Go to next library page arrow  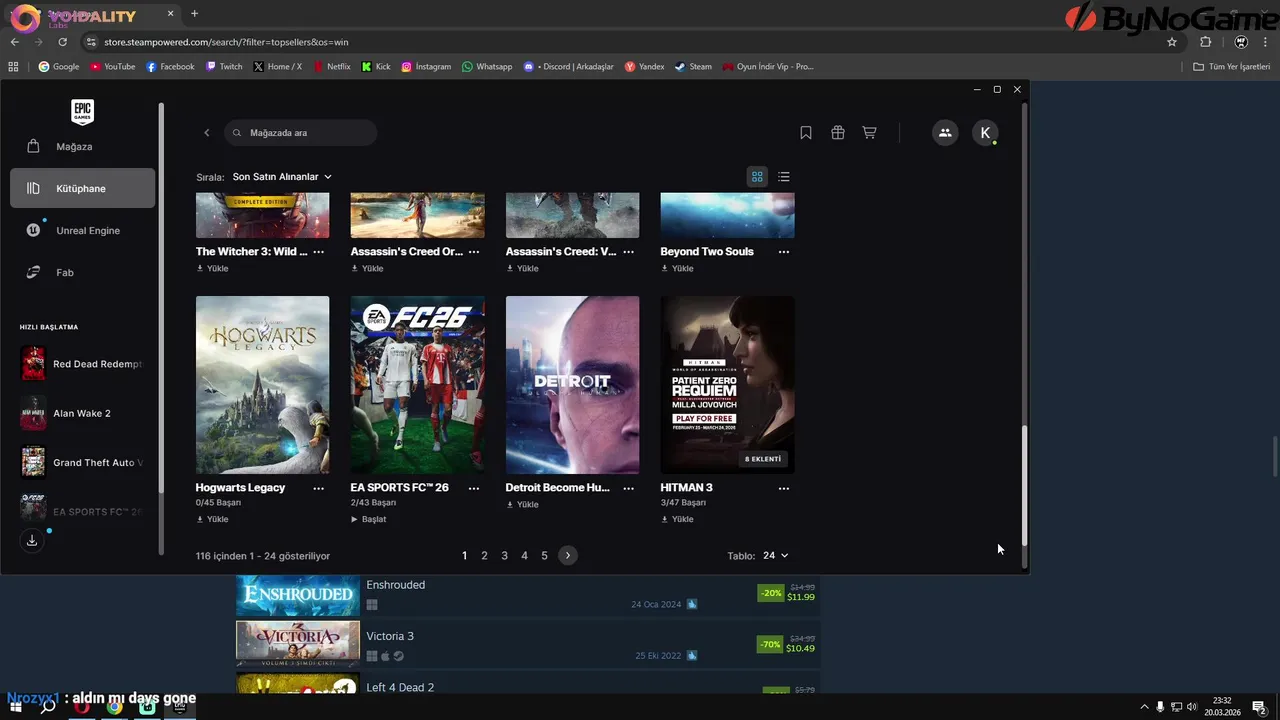(568, 555)
